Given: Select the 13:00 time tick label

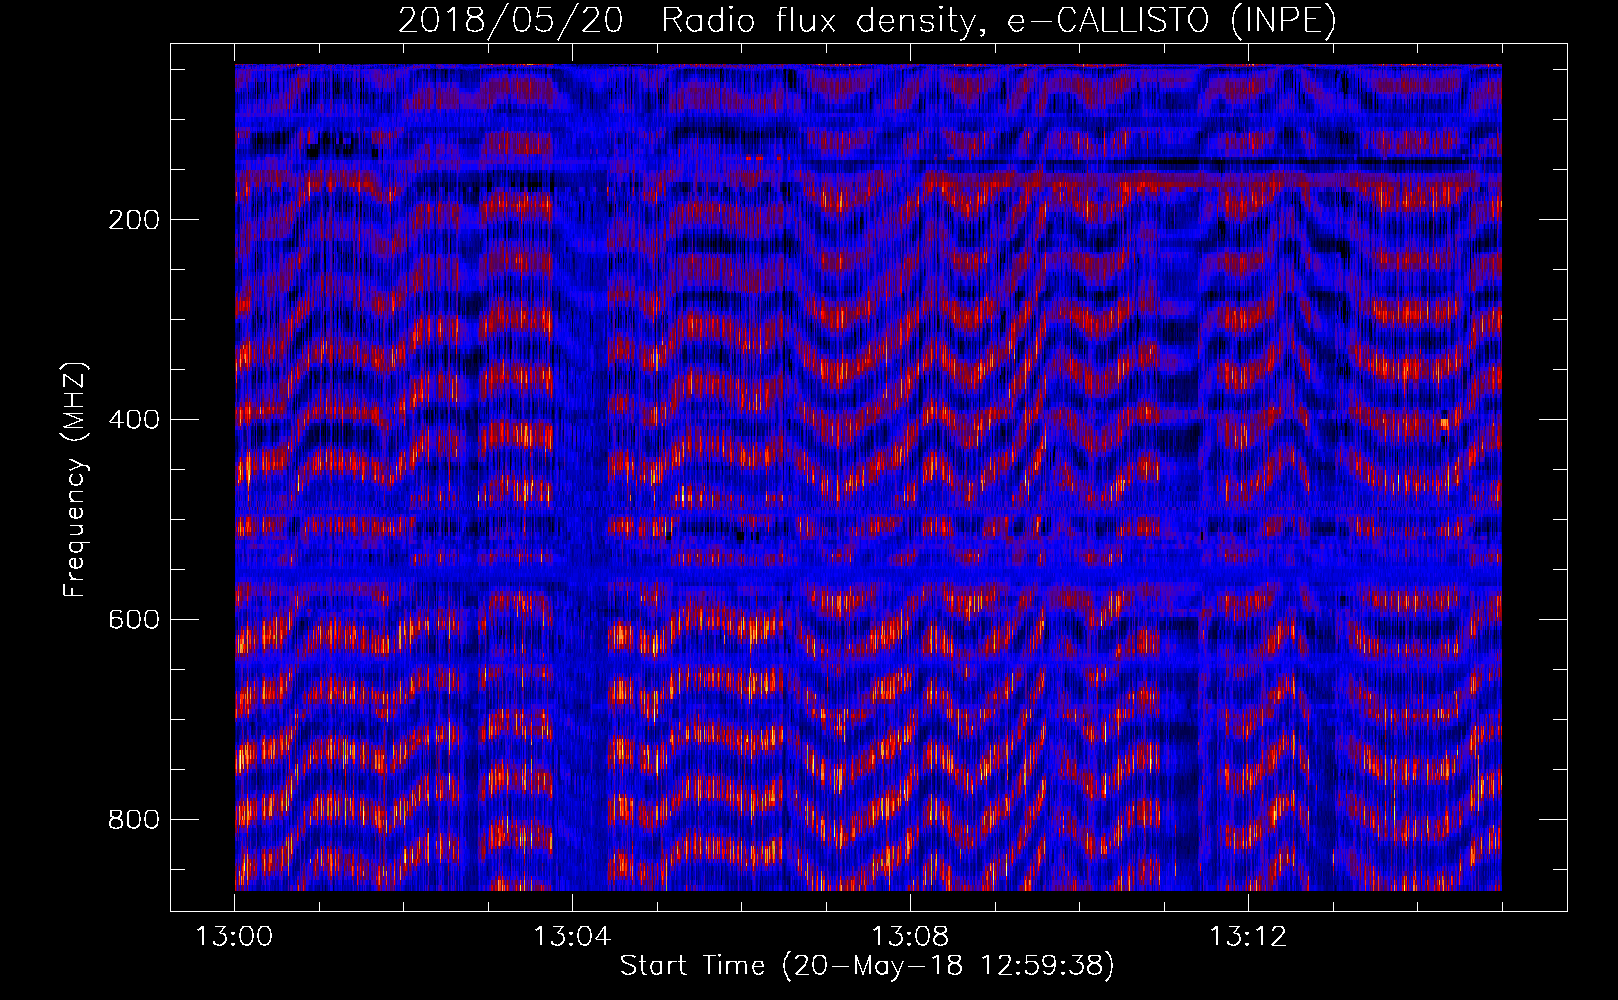Looking at the screenshot, I should 234,937.
